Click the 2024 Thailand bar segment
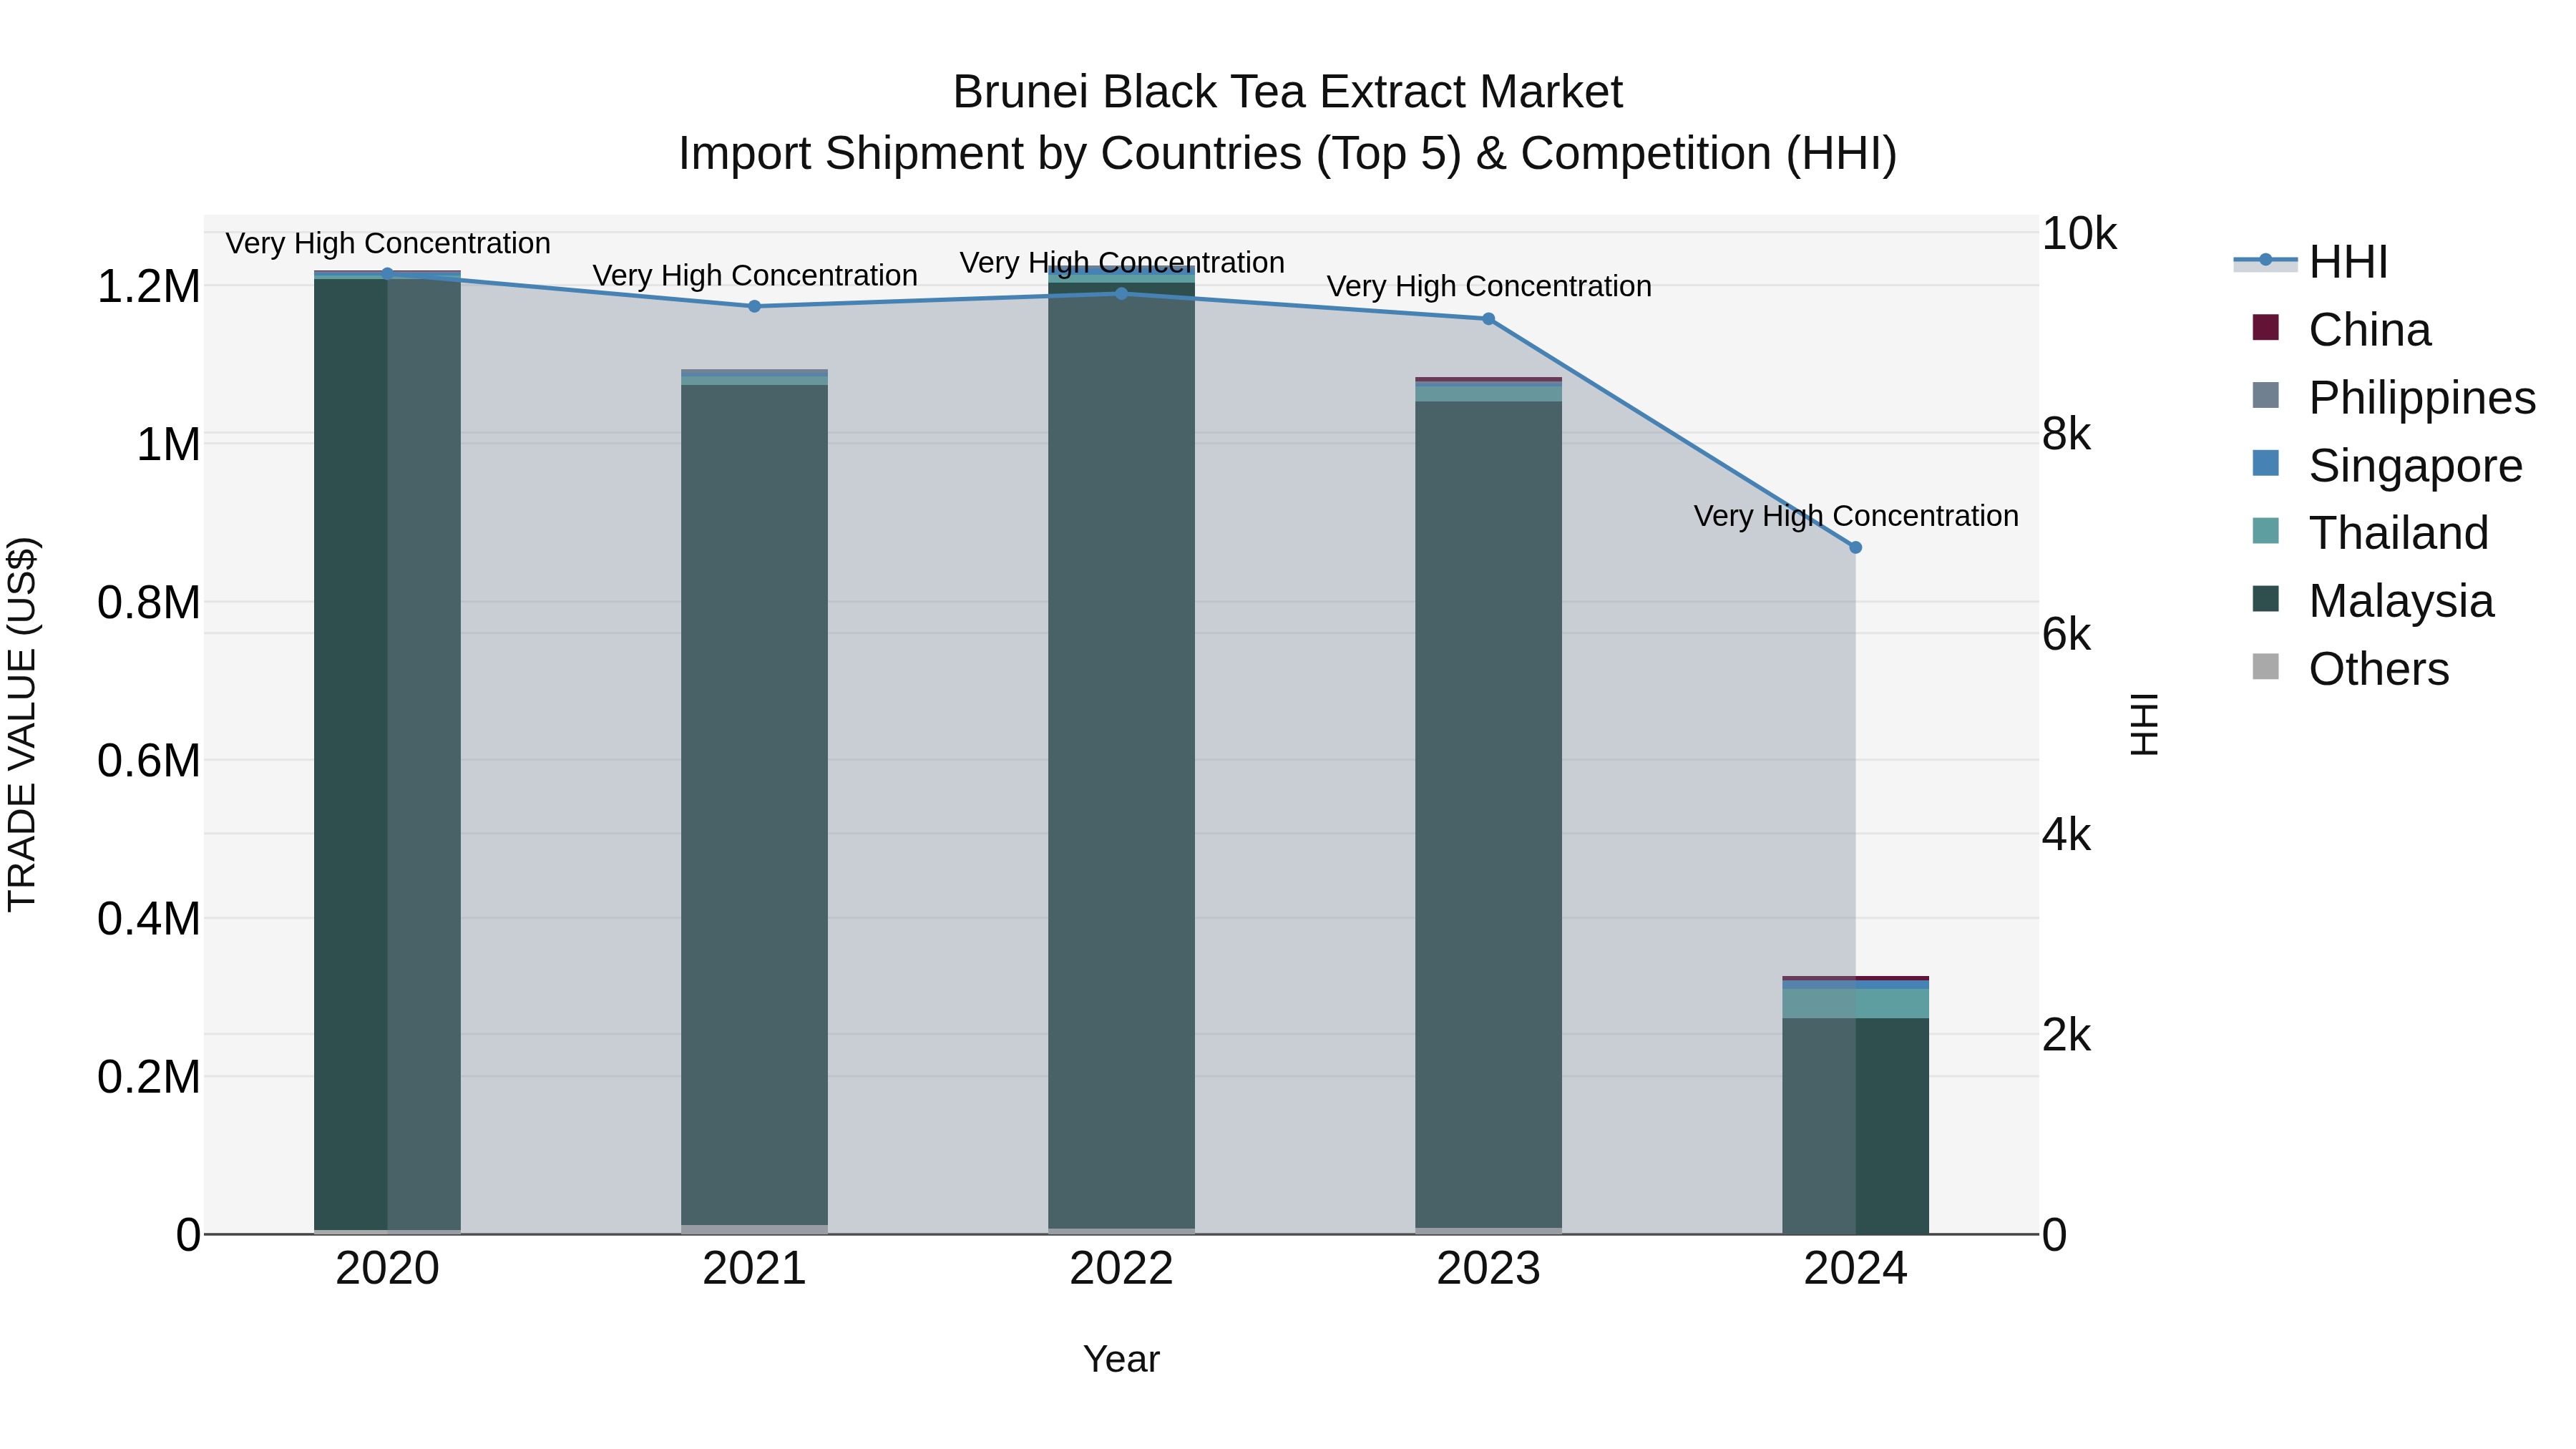This screenshot has width=2576, height=1449. coord(1855,1003)
